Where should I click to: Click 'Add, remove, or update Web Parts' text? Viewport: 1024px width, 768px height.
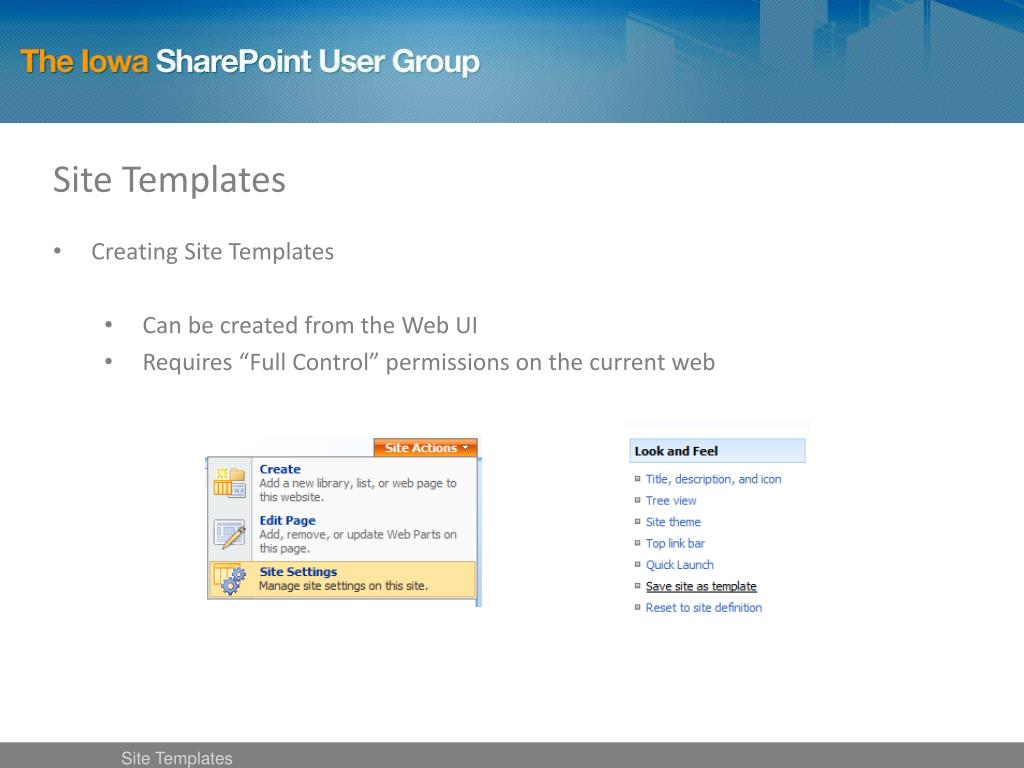click(x=358, y=541)
